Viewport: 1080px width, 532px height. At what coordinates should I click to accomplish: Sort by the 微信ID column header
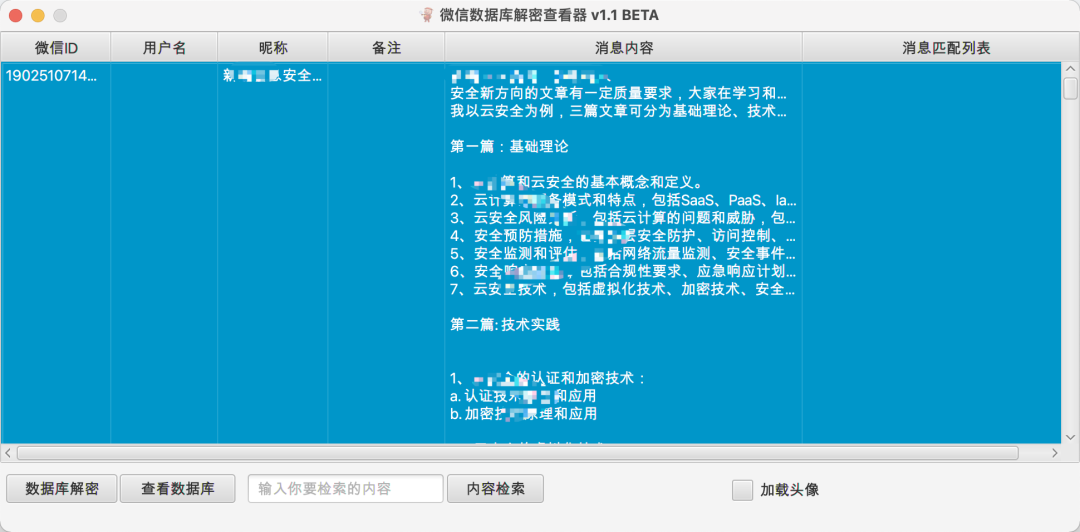pyautogui.click(x=56, y=48)
